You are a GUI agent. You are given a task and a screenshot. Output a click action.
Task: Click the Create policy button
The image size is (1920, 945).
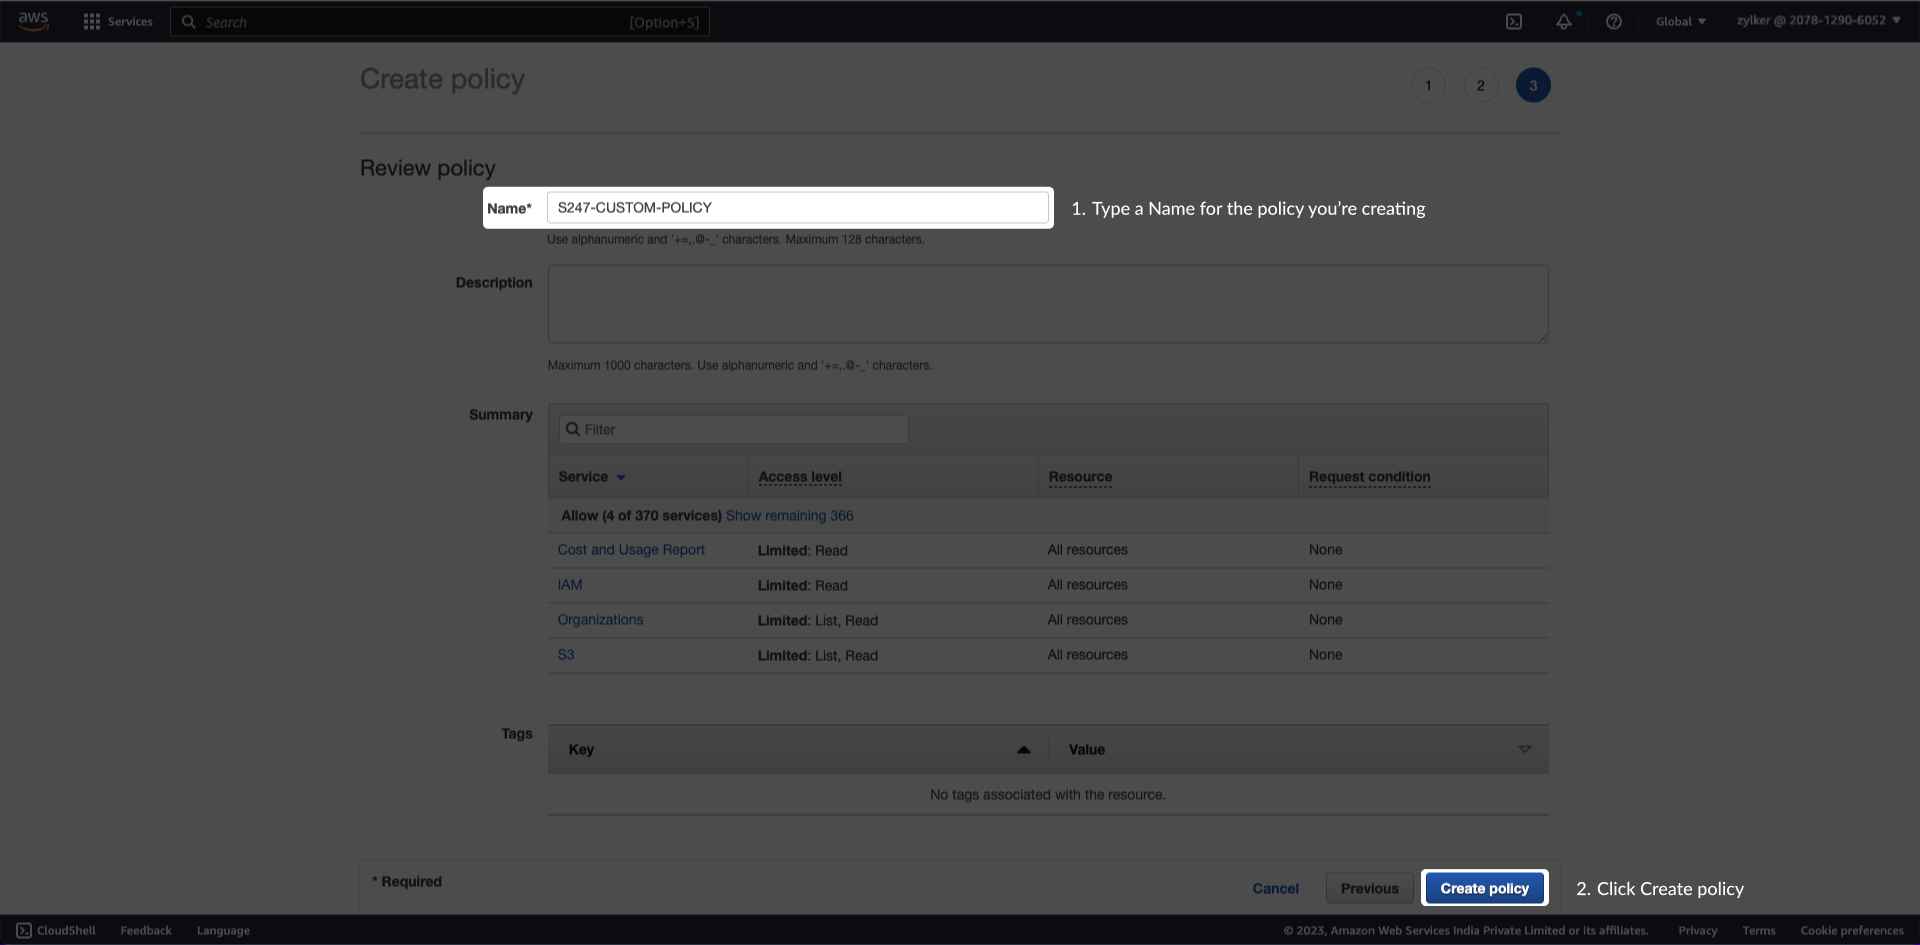tap(1484, 888)
